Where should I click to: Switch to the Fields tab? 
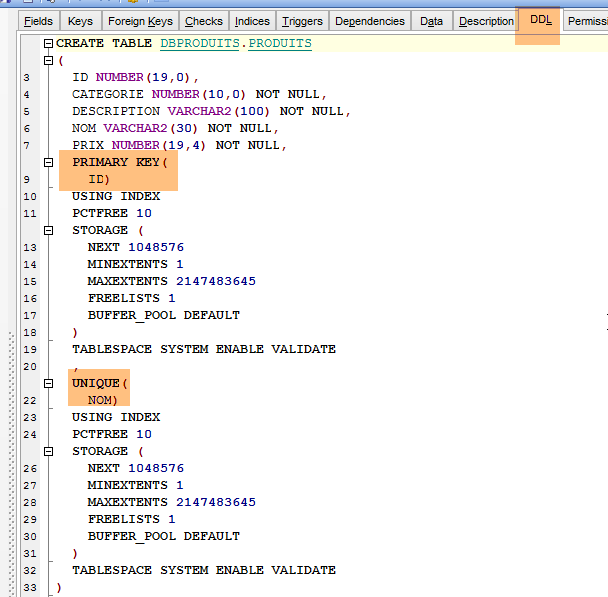37,21
